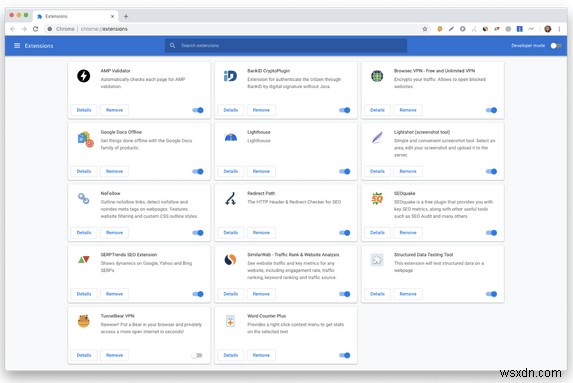The height and width of the screenshot is (383, 573).
Task: Click the TunnelBear VPN bear icon
Action: pyautogui.click(x=84, y=321)
